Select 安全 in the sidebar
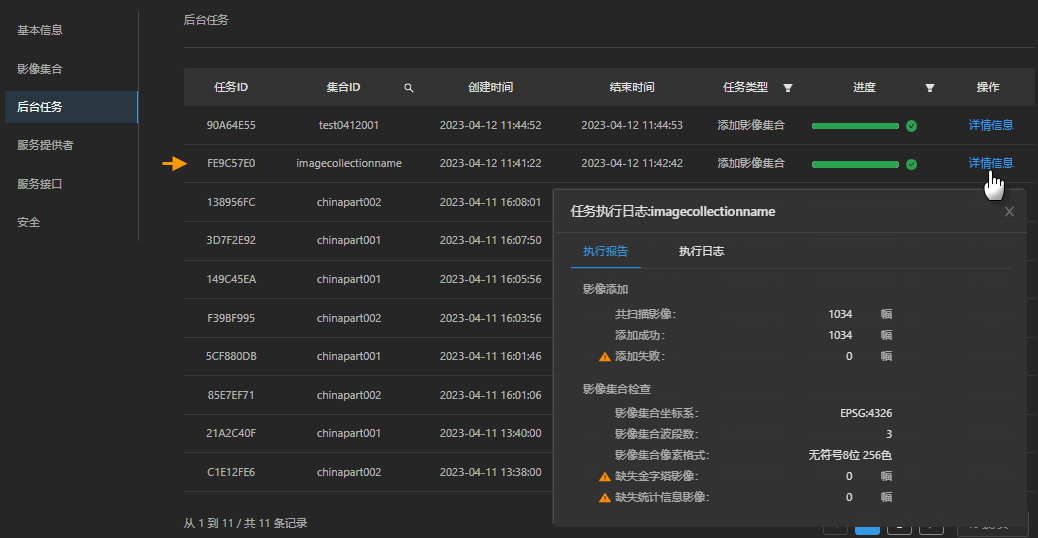 tap(29, 222)
